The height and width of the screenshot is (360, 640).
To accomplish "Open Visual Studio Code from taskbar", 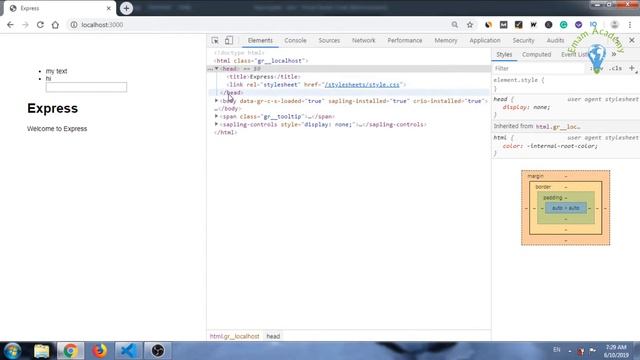I will pos(128,351).
